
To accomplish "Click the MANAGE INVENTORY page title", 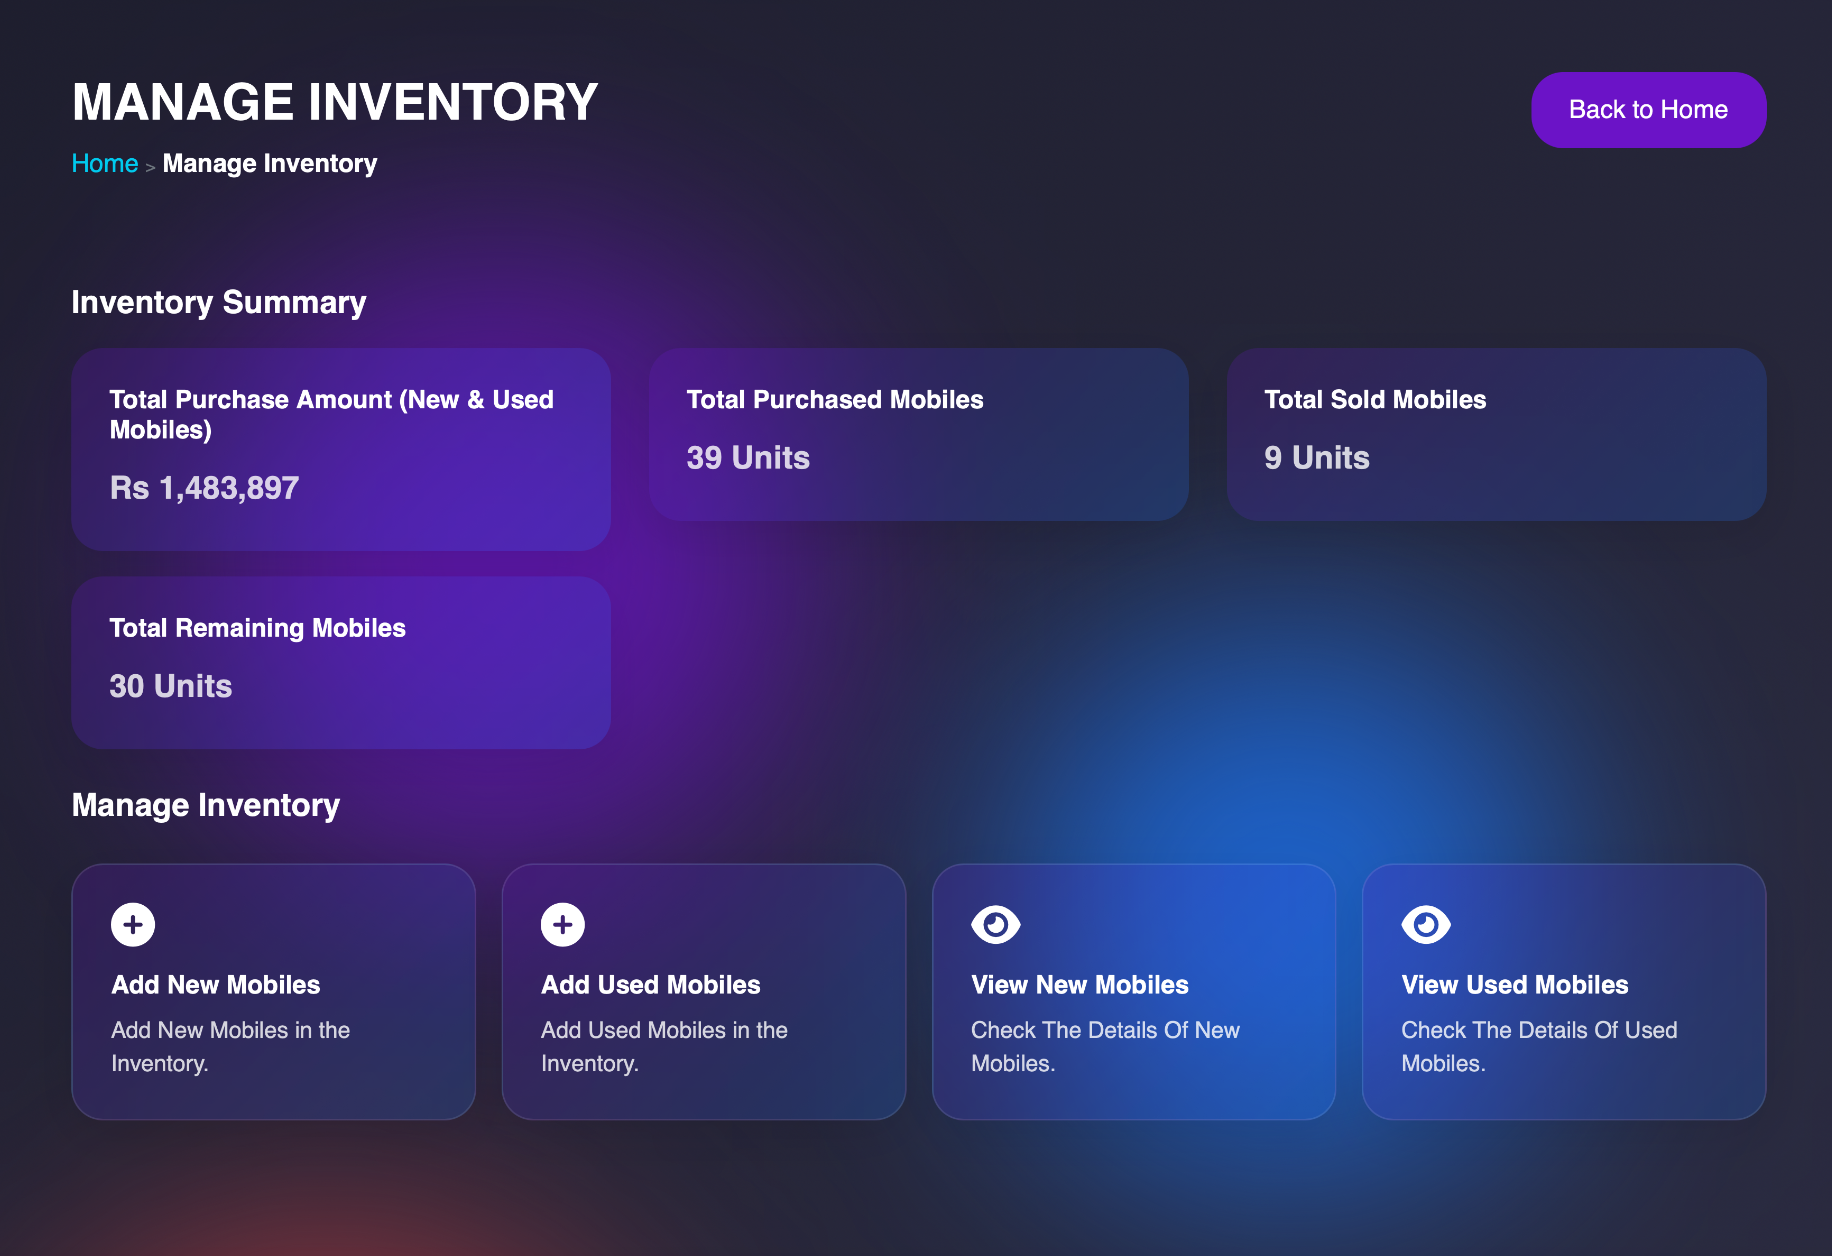I will pos(334,101).
